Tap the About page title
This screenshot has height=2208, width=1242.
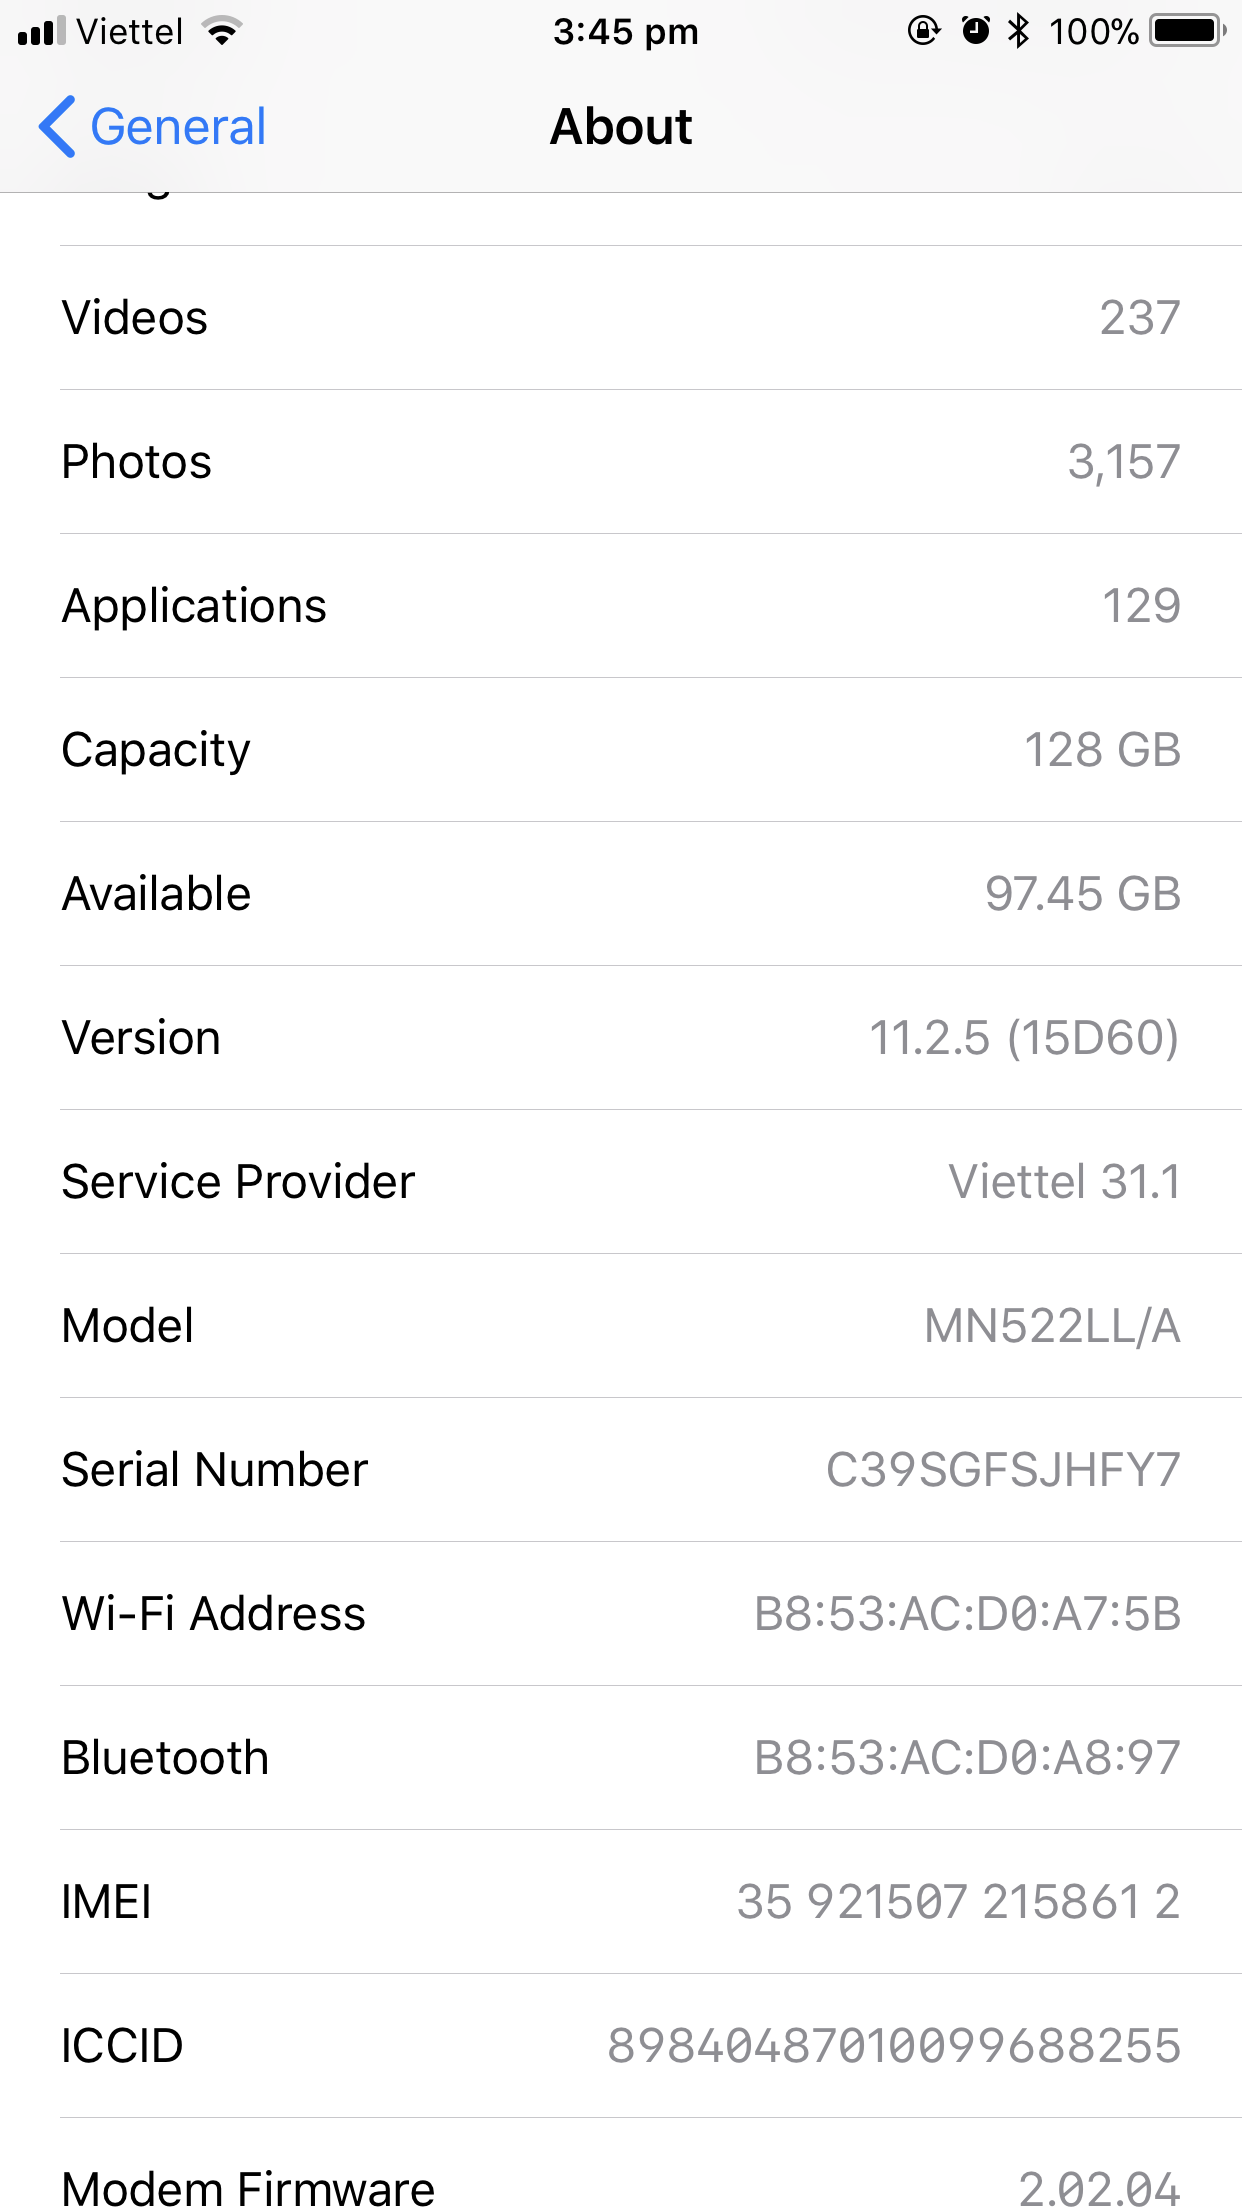[x=621, y=127]
